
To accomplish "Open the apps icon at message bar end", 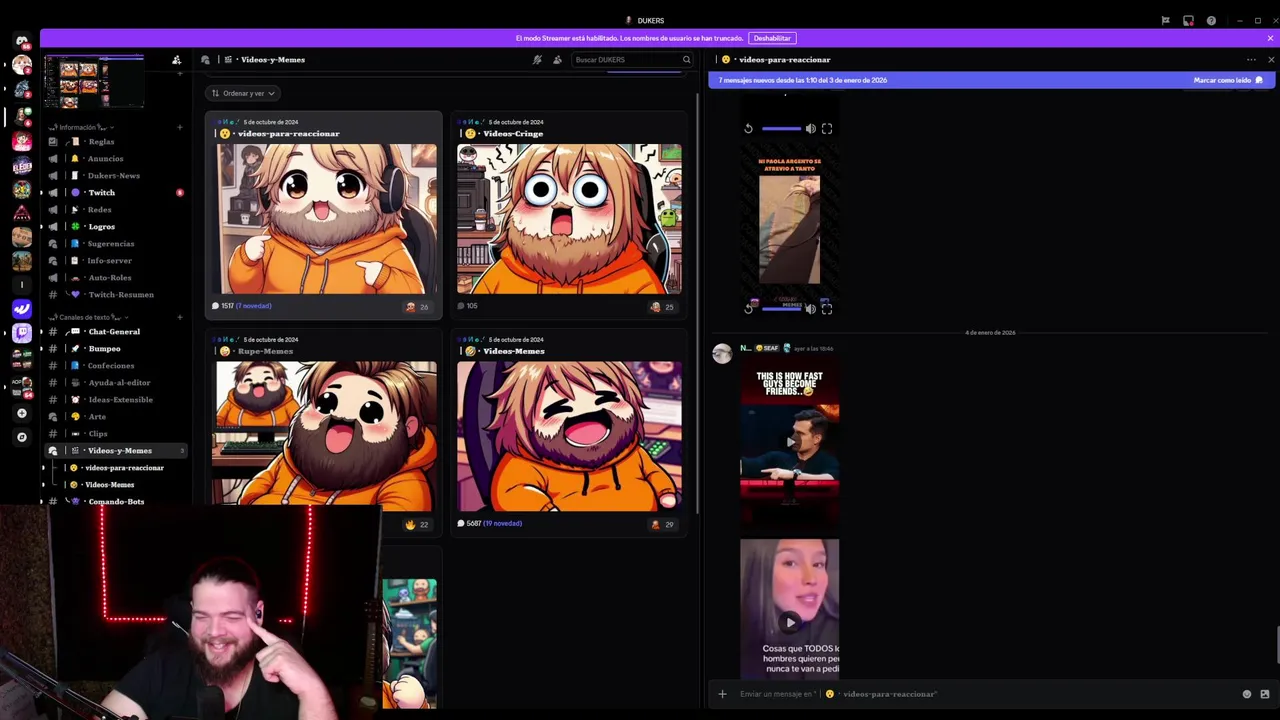I will pos(1265,694).
